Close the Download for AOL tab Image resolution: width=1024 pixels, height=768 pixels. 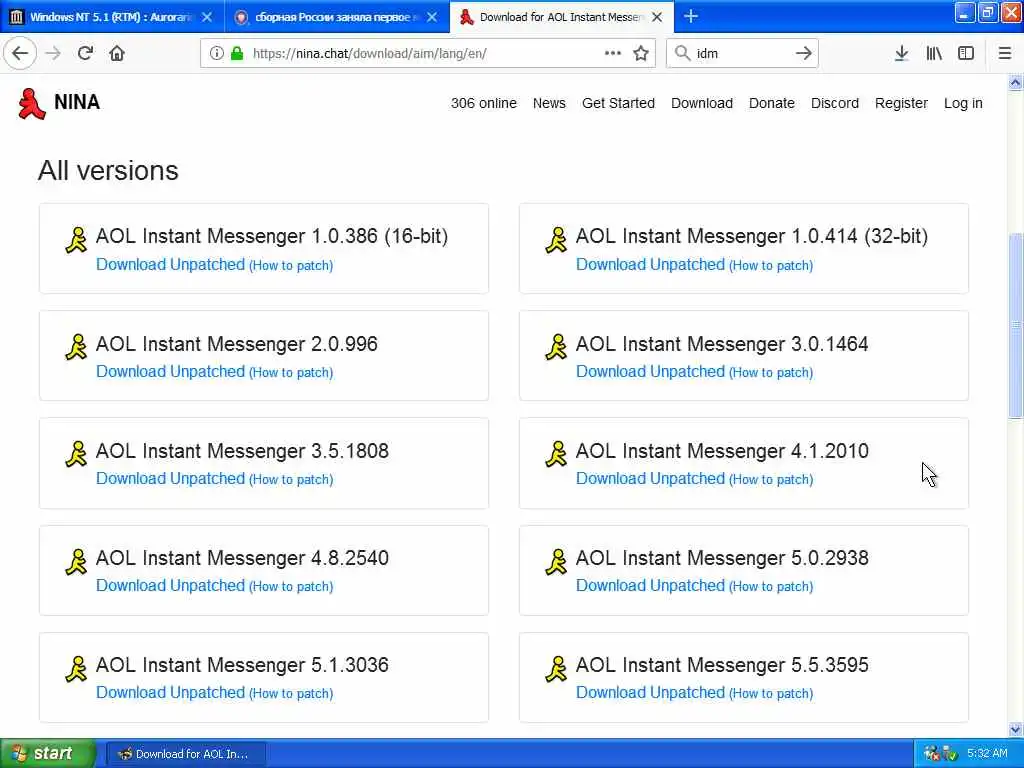(x=658, y=17)
